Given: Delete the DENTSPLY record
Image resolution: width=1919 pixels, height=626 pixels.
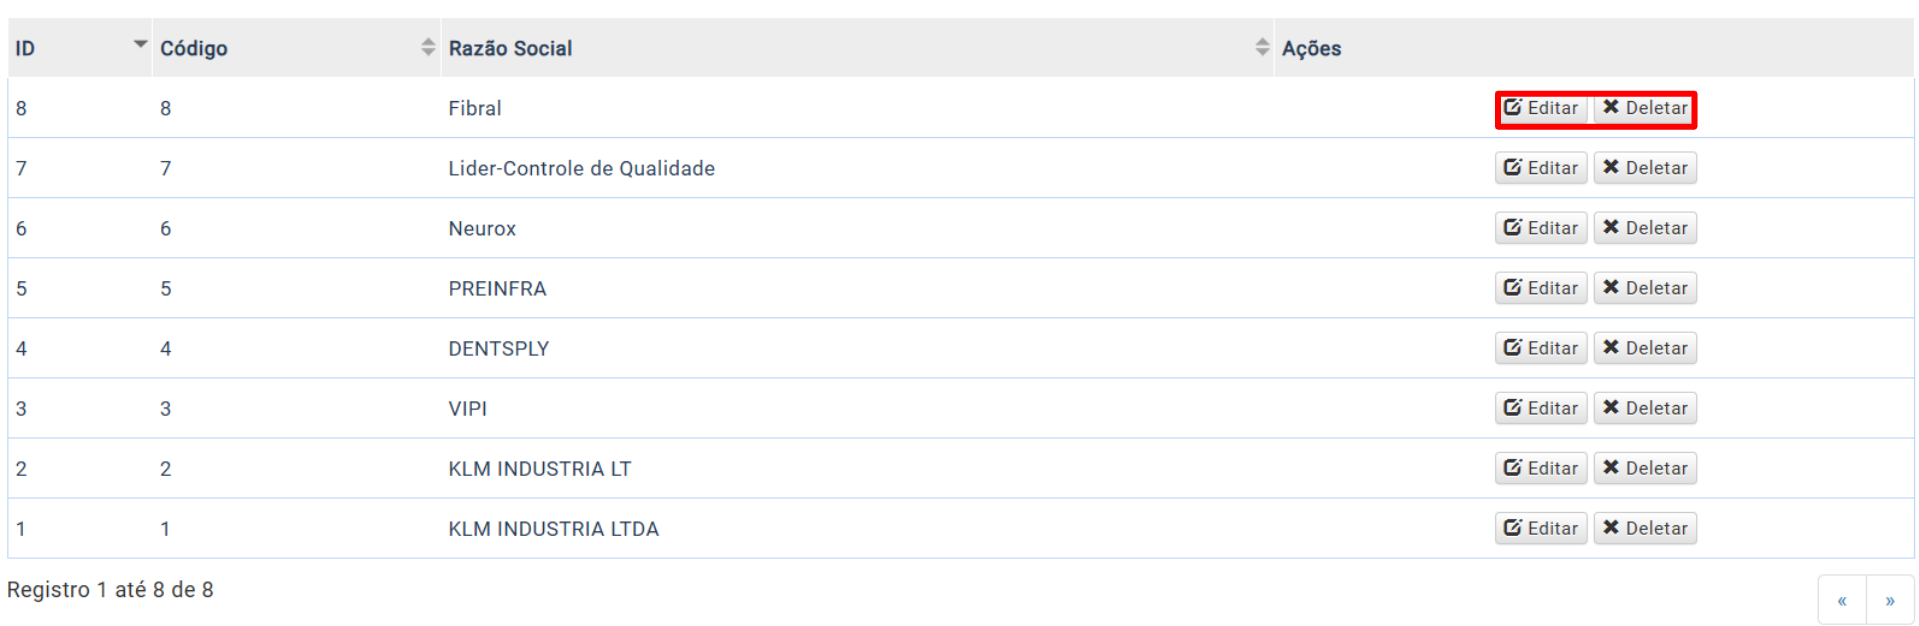Looking at the screenshot, I should coord(1645,348).
